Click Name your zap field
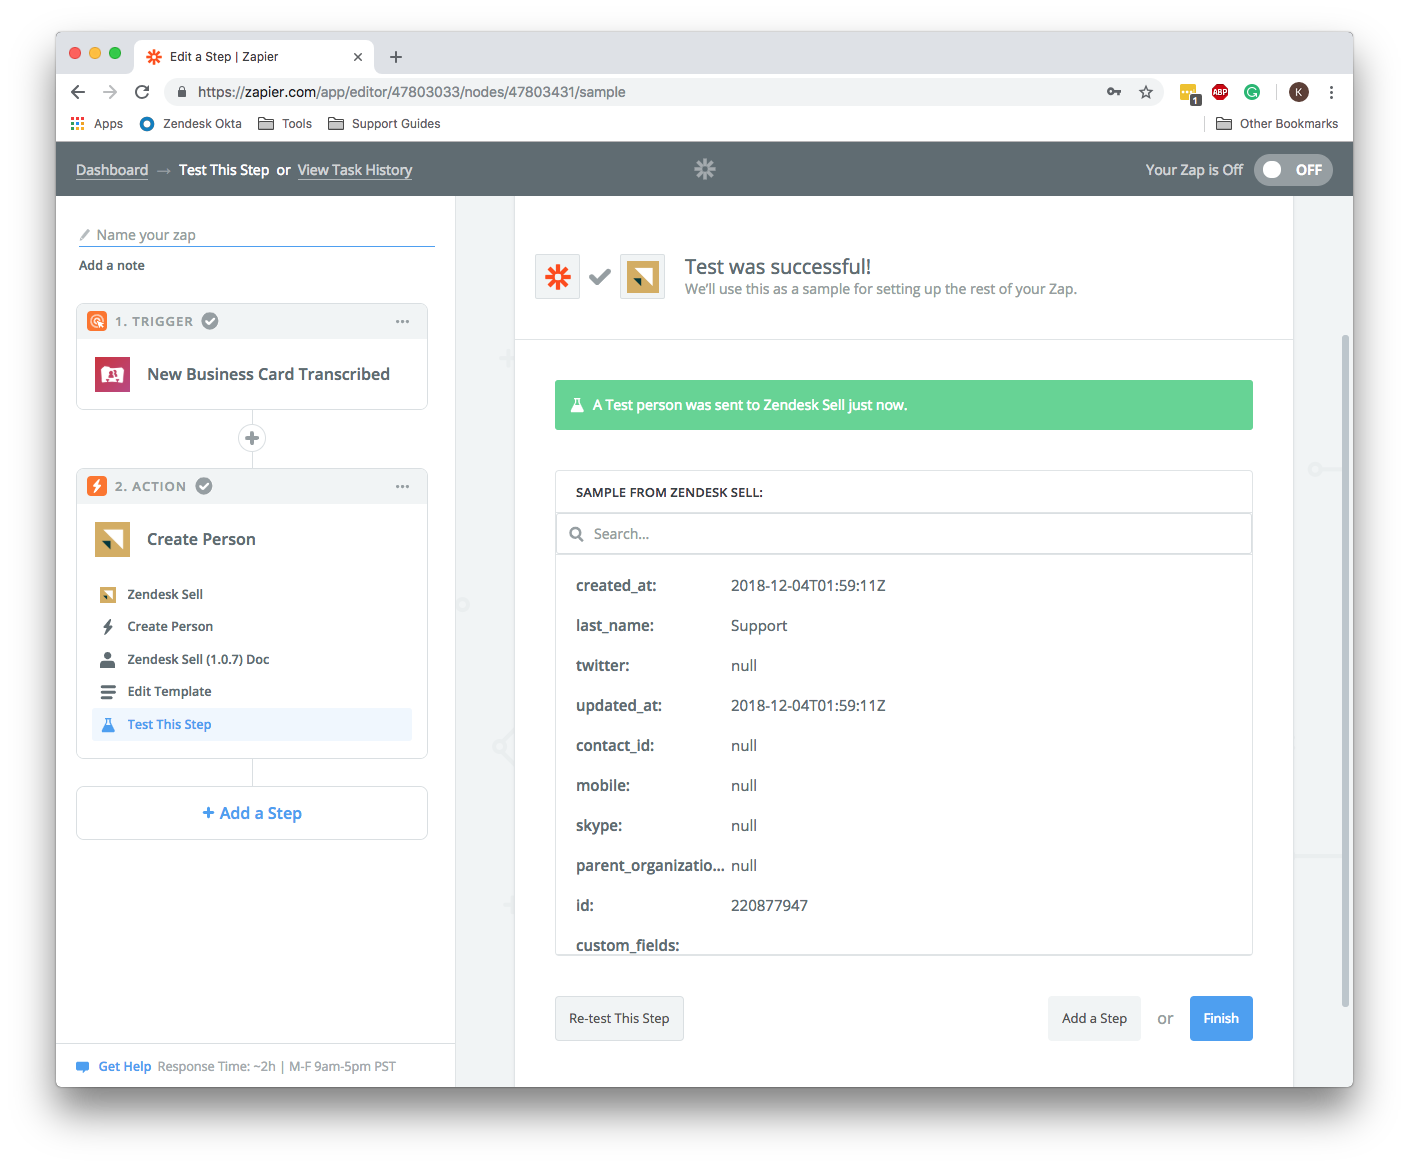The width and height of the screenshot is (1409, 1167). coord(257,235)
